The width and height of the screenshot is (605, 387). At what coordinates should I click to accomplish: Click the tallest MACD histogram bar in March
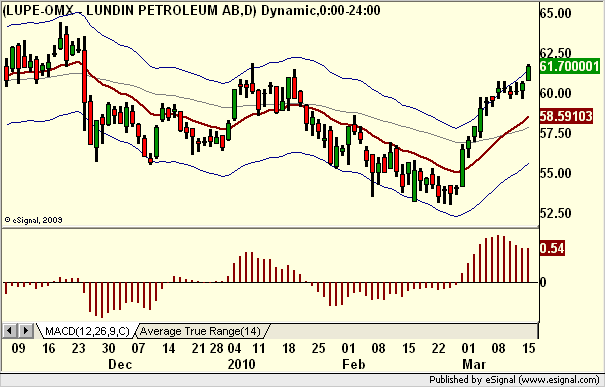498,259
